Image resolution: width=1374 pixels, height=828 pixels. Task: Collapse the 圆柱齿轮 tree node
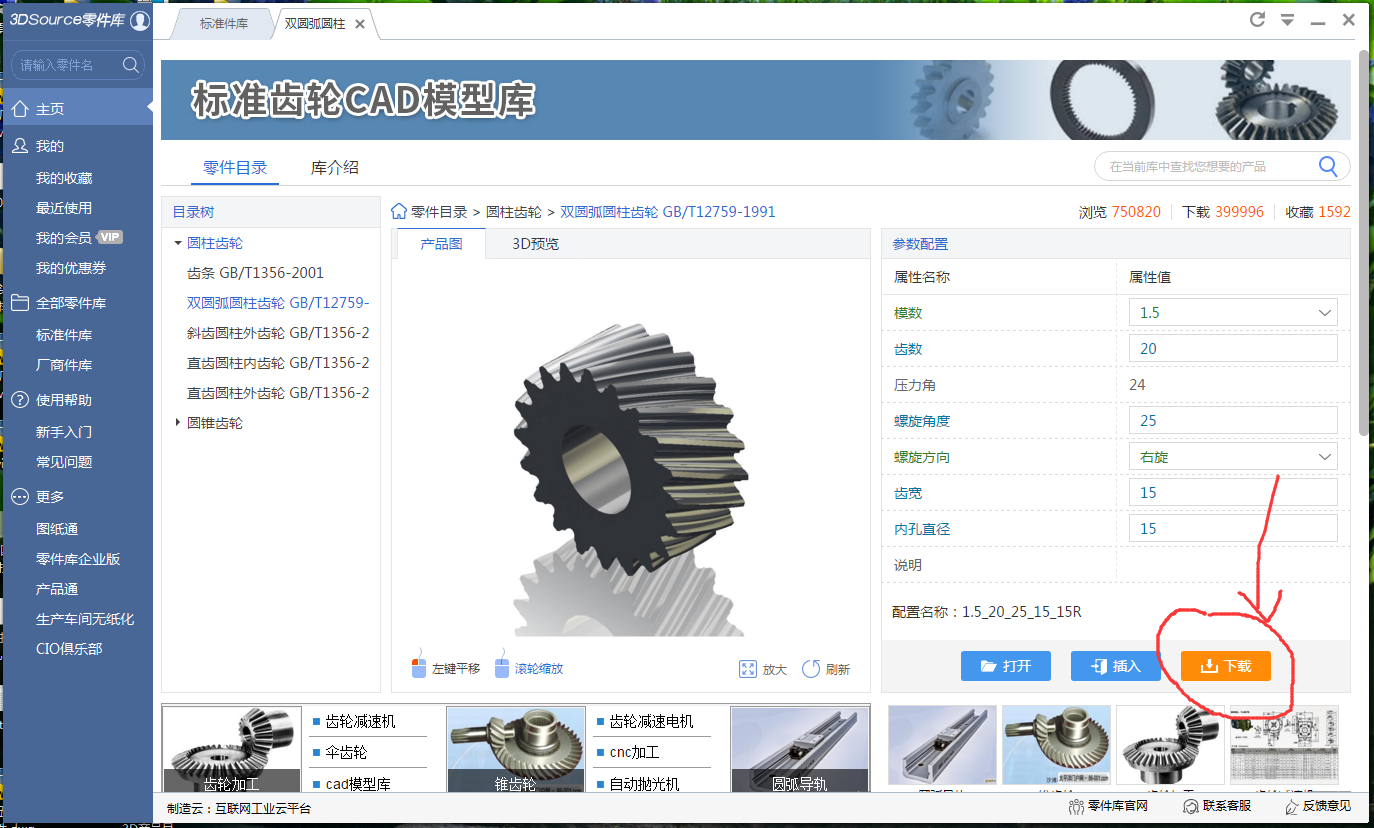coord(178,243)
